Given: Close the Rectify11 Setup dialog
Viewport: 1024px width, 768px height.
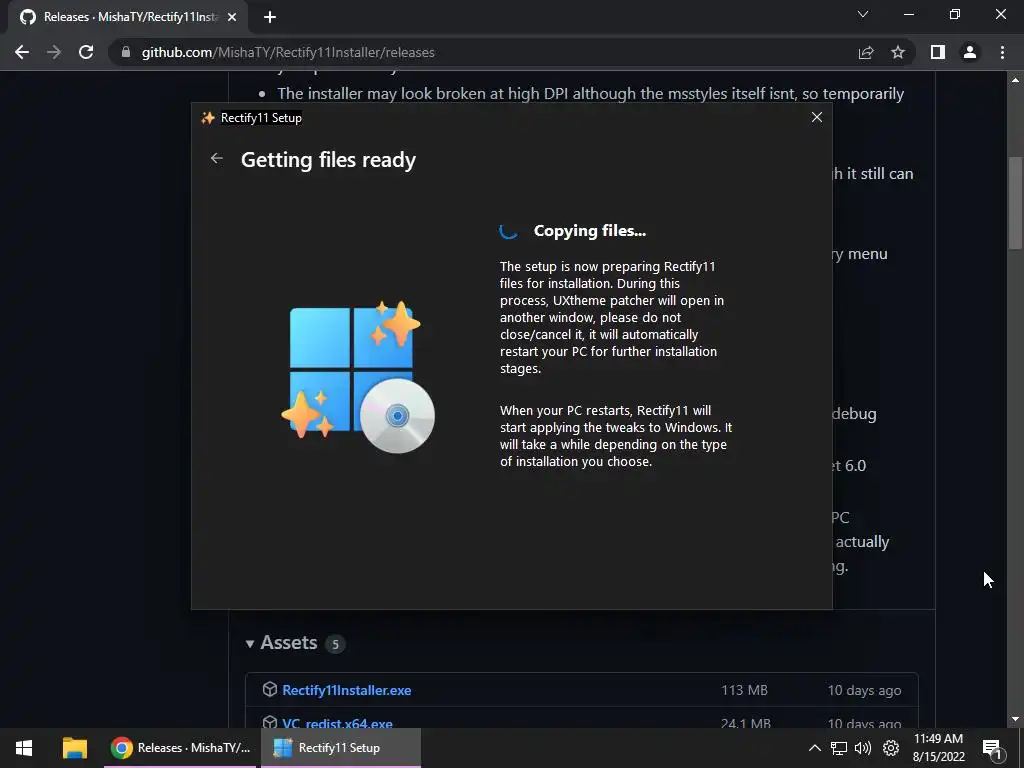Looking at the screenshot, I should (816, 117).
